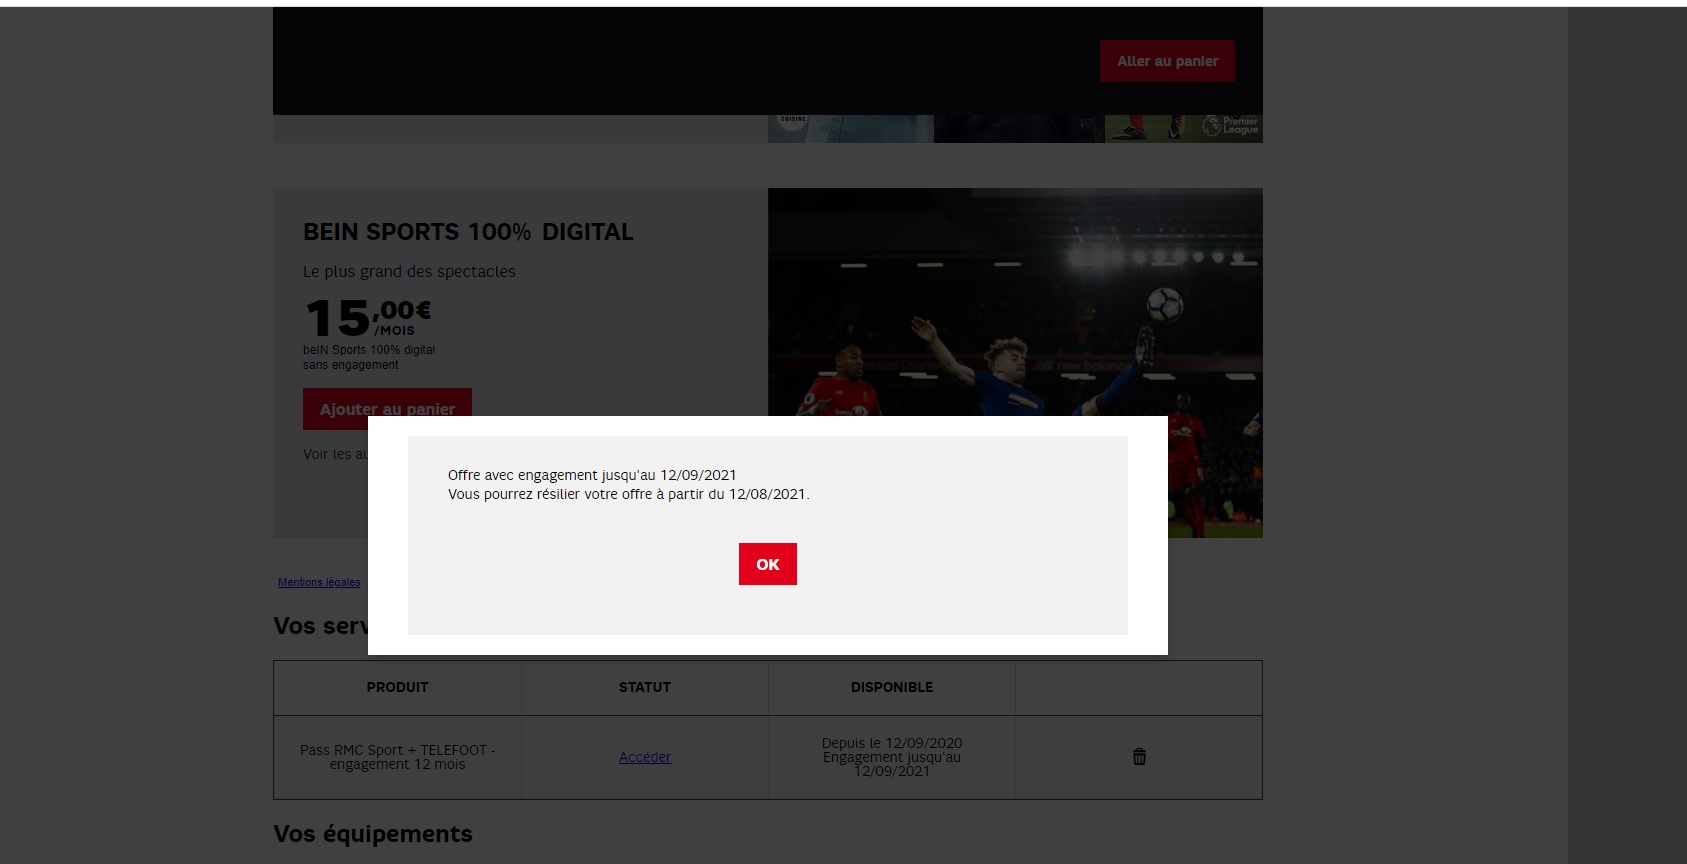Viewport: 1687px width, 864px height.
Task: Select the BEIN SPORTS 100% DIGITAL title
Action: coord(468,232)
